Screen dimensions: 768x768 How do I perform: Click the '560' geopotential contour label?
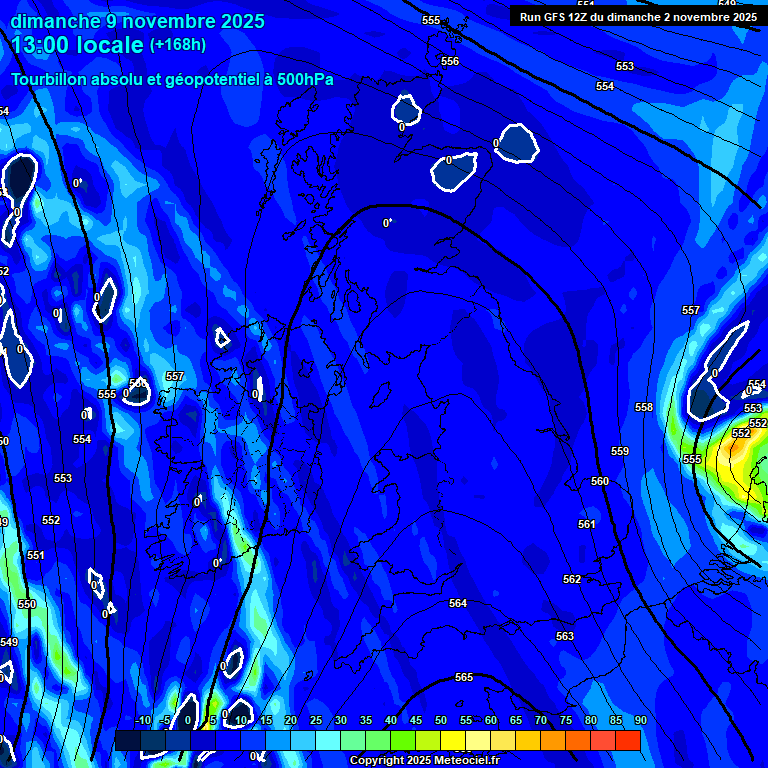(600, 481)
